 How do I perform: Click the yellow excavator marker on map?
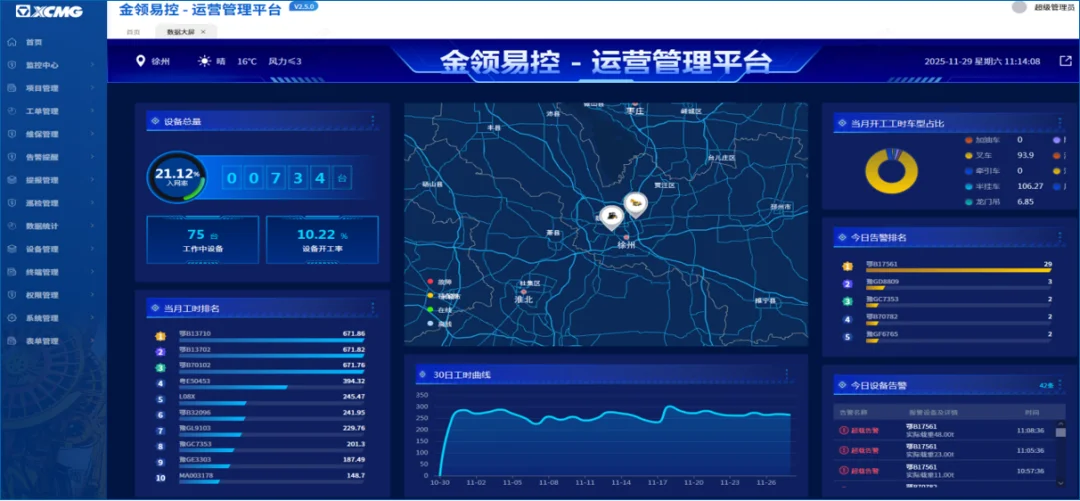pyautogui.click(x=634, y=203)
